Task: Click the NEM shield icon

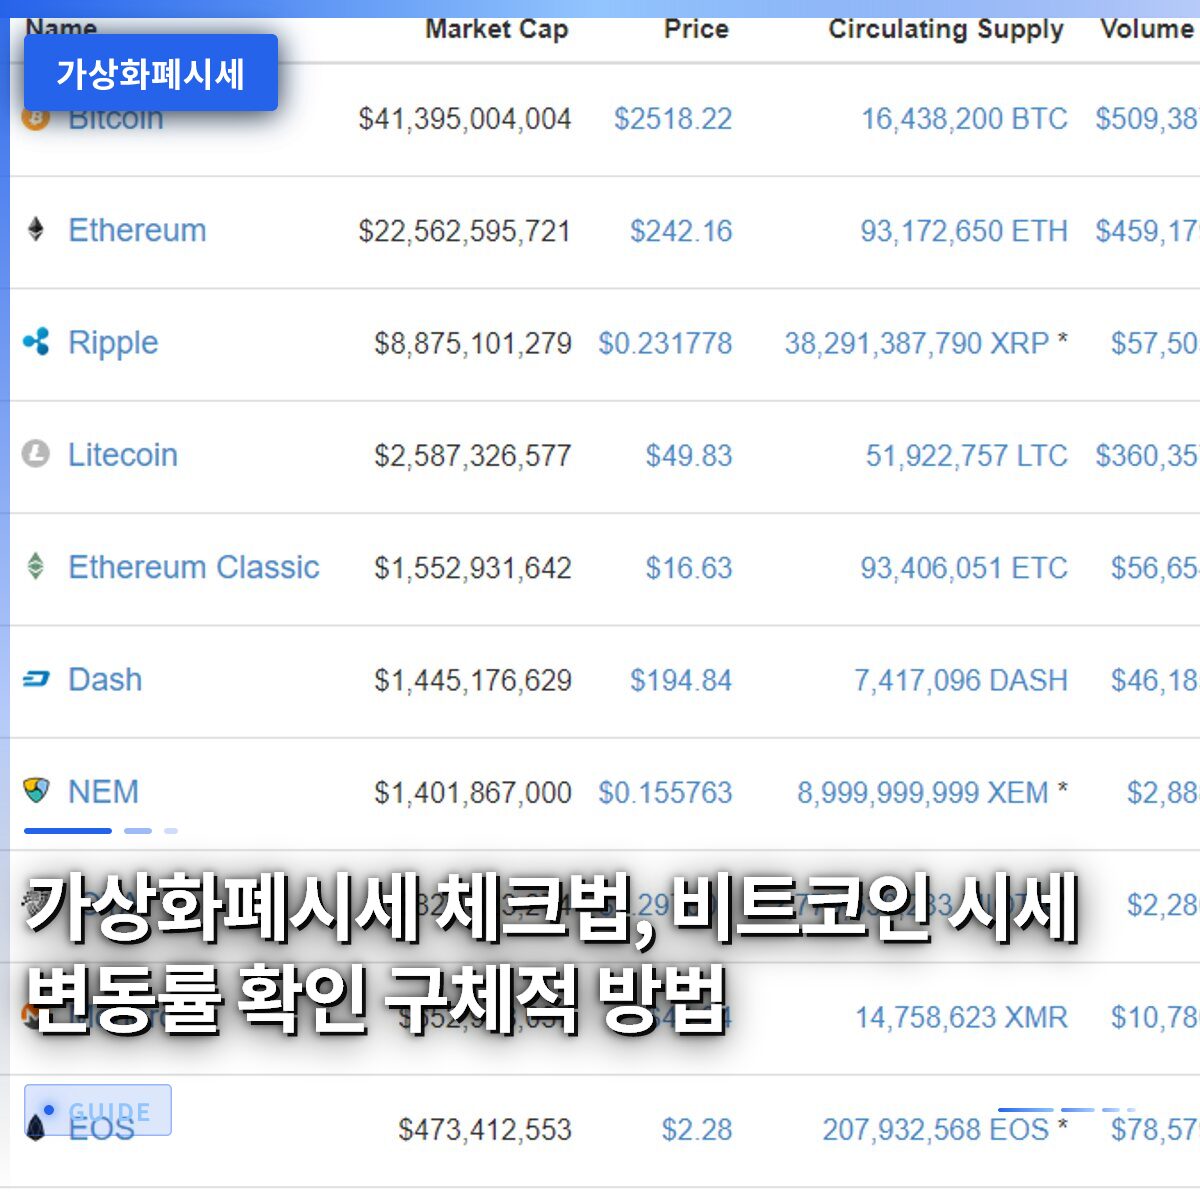Action: click(36, 791)
